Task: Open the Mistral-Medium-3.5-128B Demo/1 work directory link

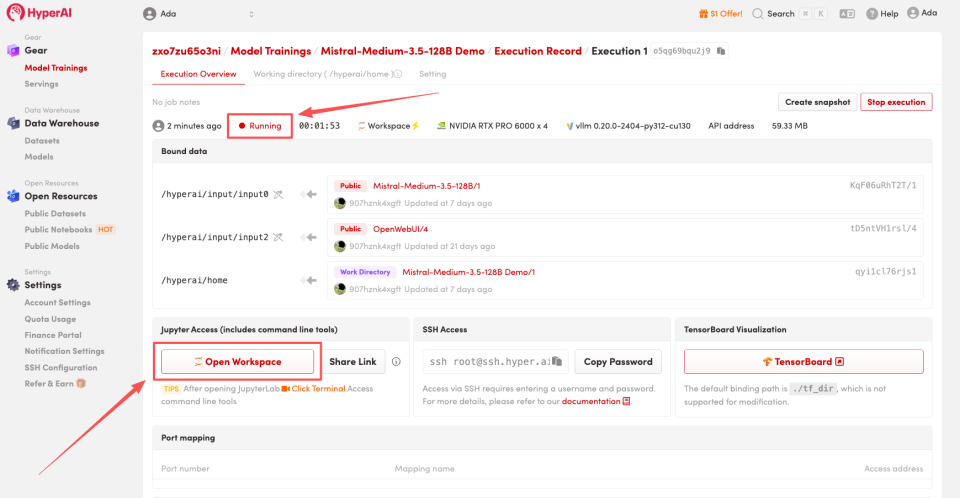Action: tap(468, 272)
